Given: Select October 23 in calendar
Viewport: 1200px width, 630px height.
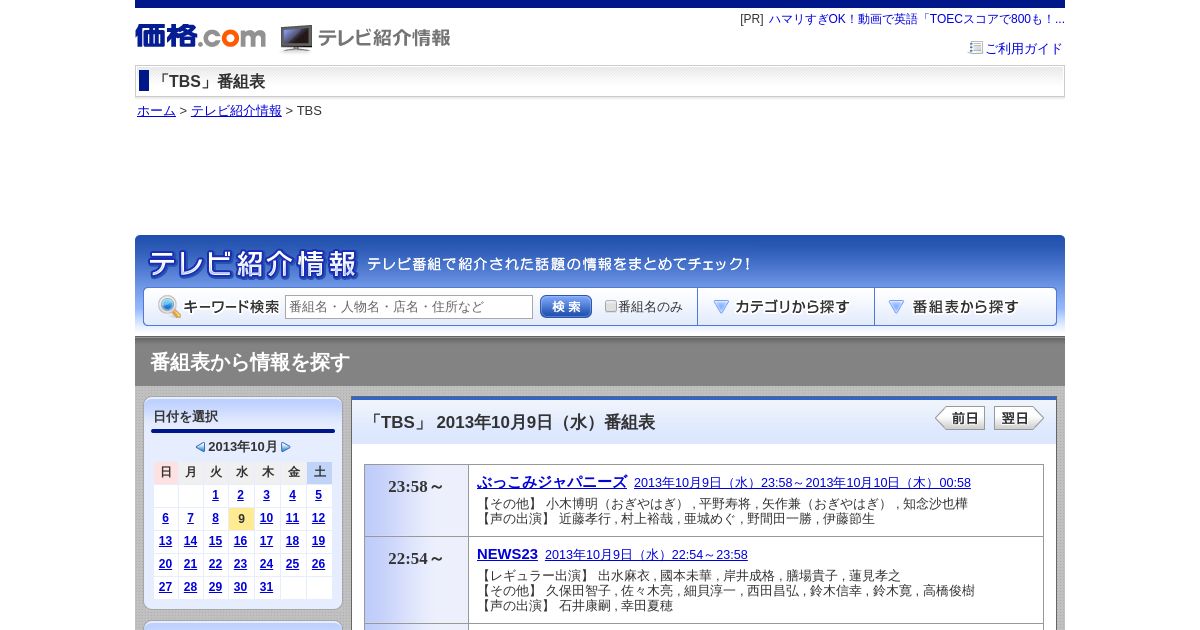Looking at the screenshot, I should [x=240, y=564].
